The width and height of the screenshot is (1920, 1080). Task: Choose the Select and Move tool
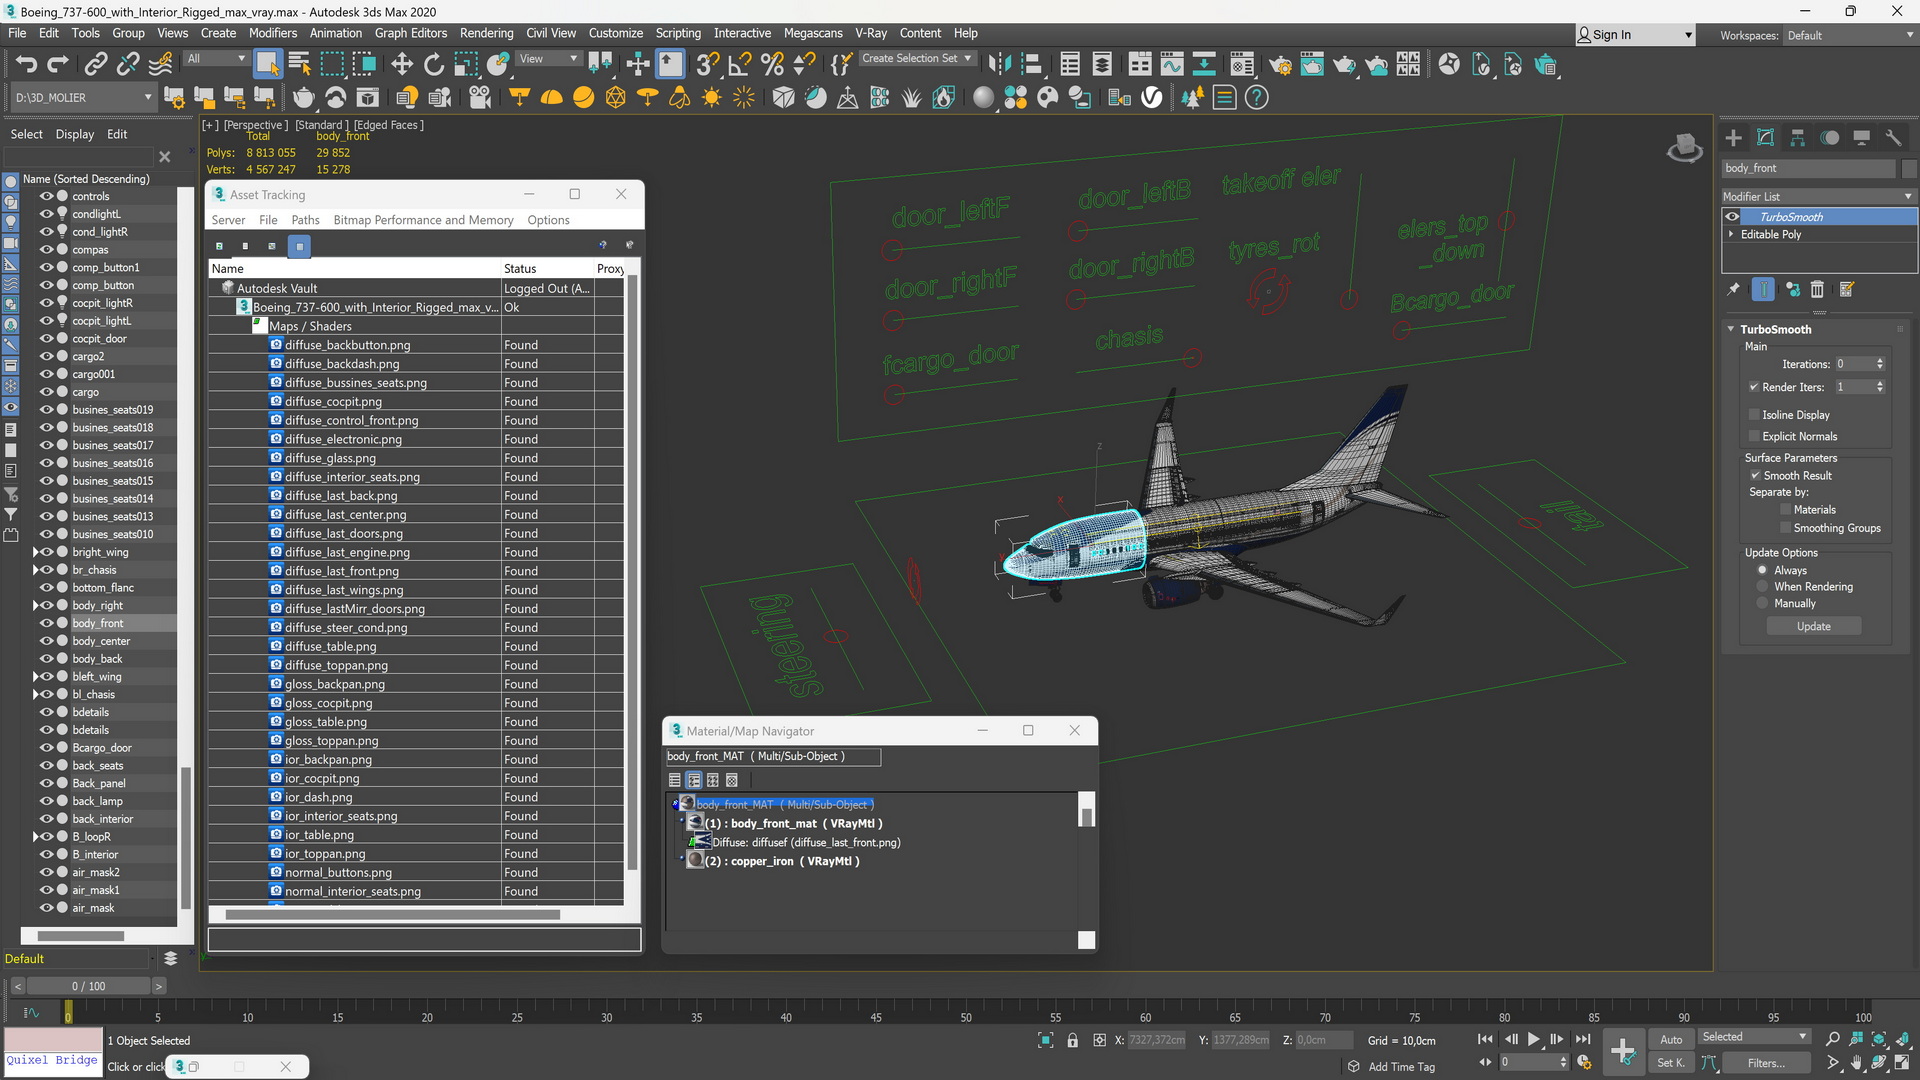point(401,65)
